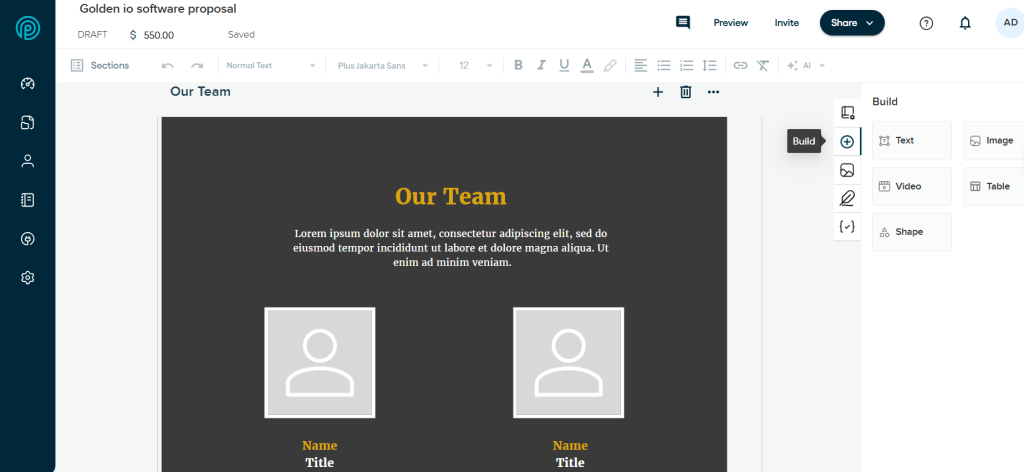
Task: Open the AI assistant dropdown
Action: pos(807,65)
